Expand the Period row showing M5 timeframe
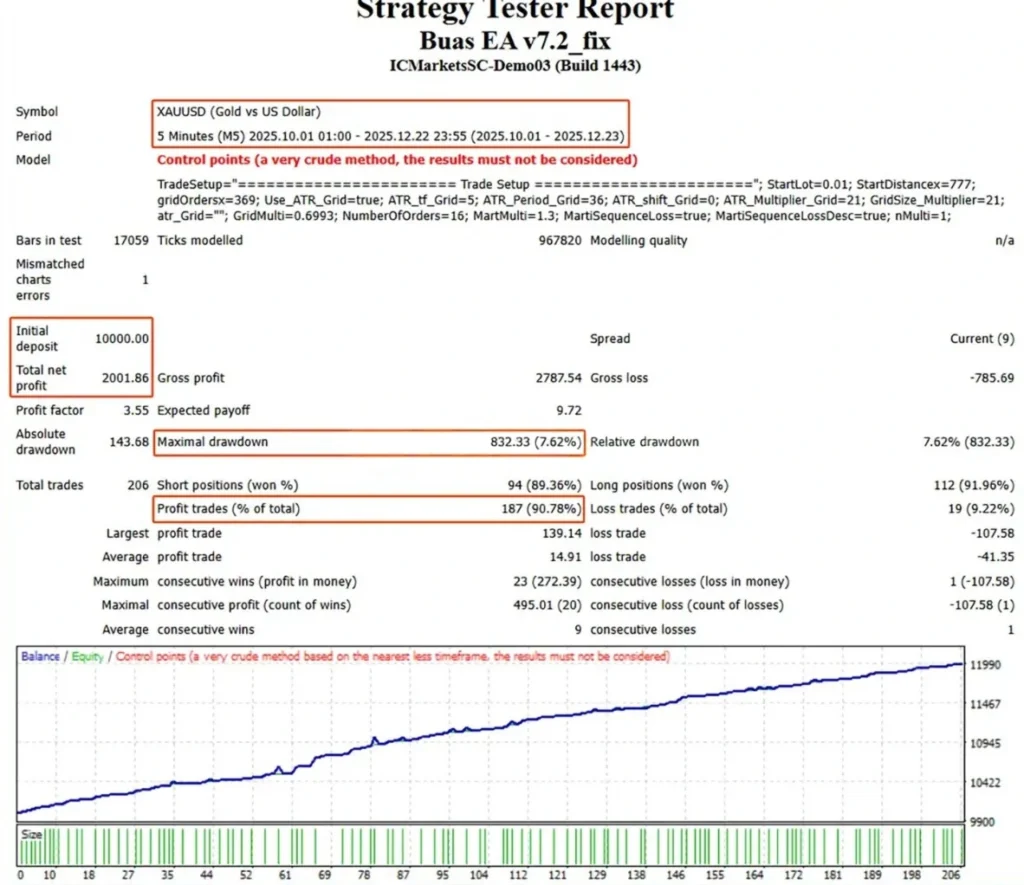 pyautogui.click(x=290, y=135)
